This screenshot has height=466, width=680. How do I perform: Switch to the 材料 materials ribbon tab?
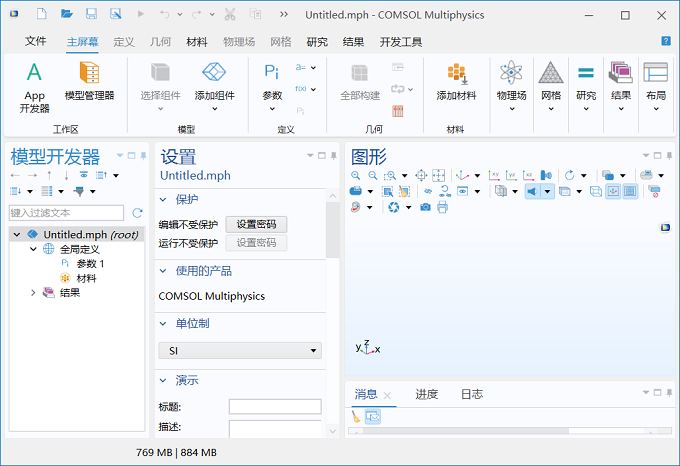coord(197,42)
